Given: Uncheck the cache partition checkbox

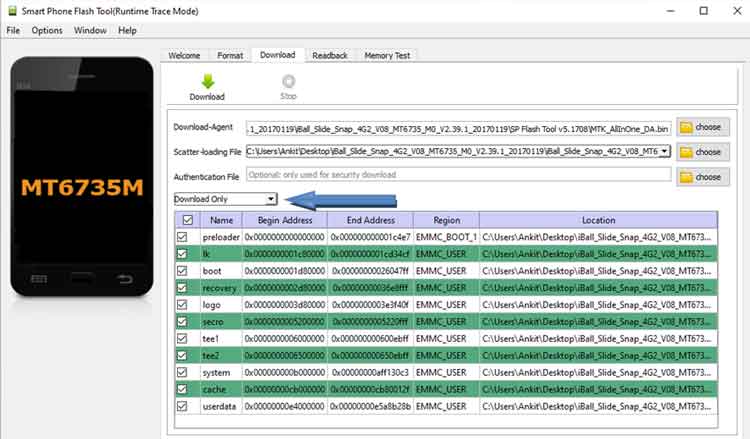Looking at the screenshot, I should click(182, 389).
